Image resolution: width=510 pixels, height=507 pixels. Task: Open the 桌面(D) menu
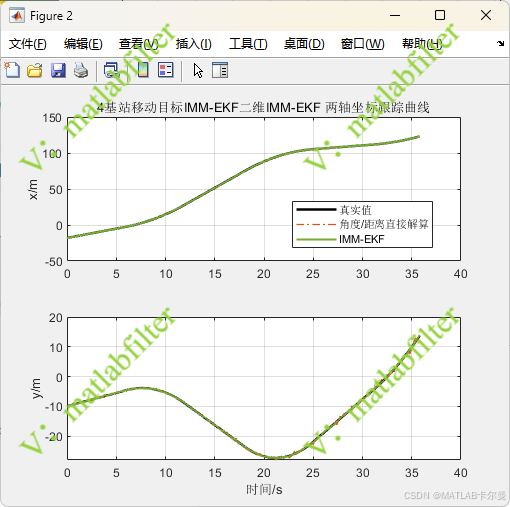pyautogui.click(x=304, y=44)
